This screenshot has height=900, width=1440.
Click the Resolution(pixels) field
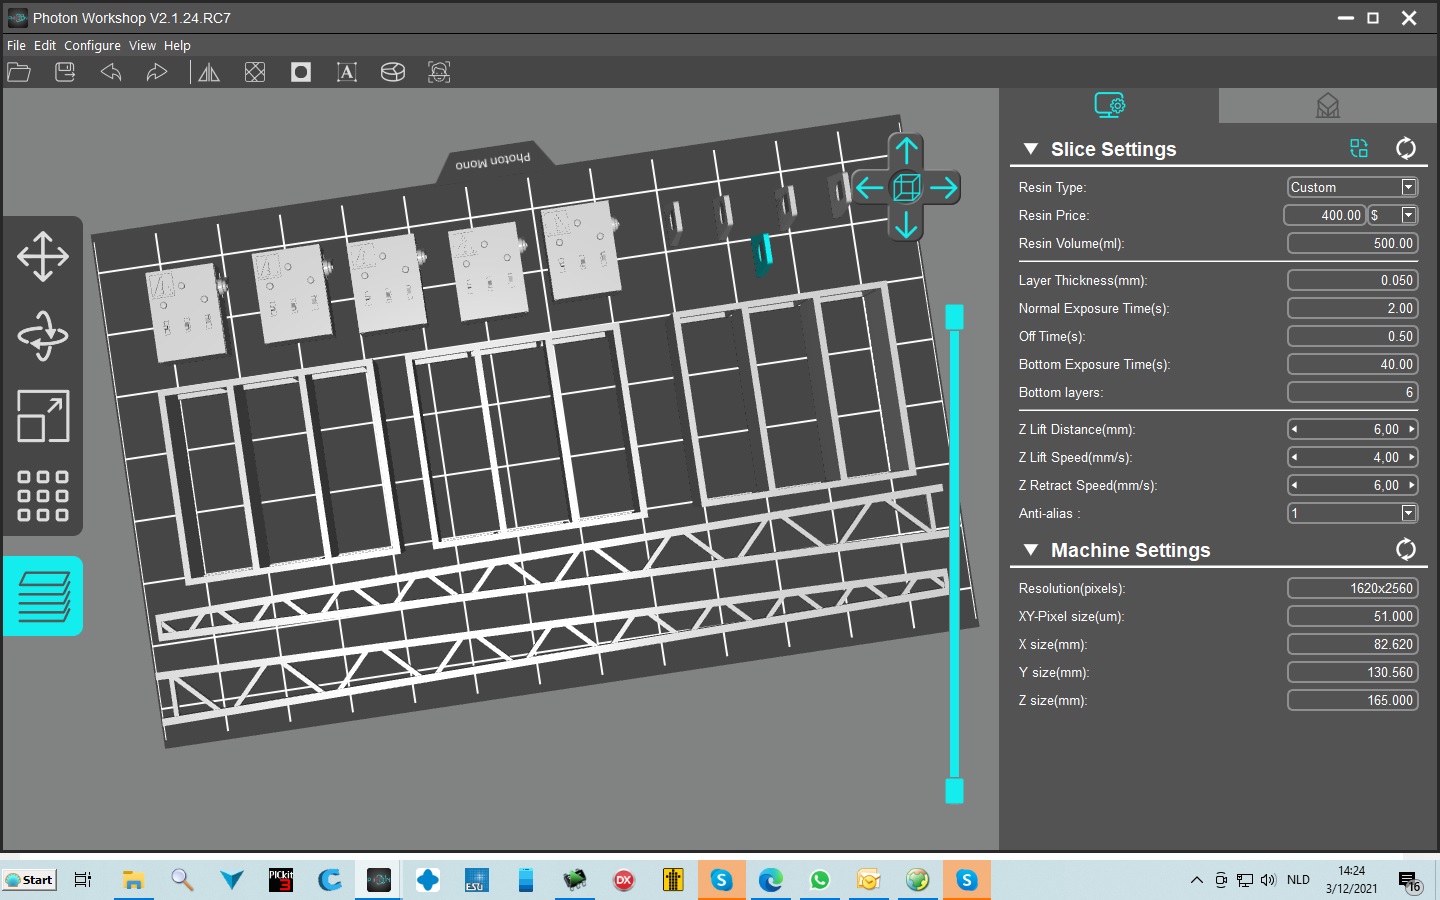point(1353,588)
